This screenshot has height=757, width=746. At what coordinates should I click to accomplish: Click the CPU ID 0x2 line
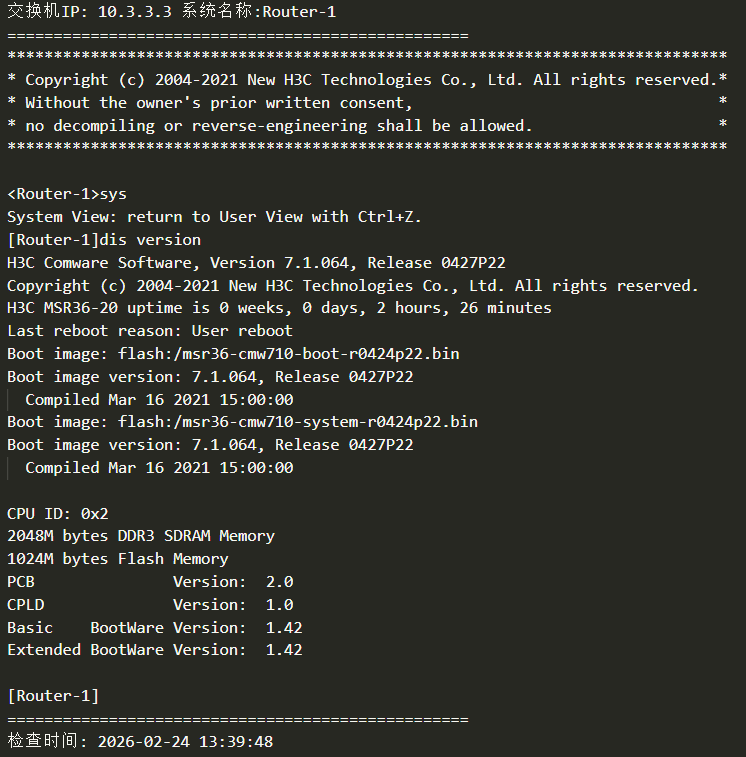click(58, 513)
